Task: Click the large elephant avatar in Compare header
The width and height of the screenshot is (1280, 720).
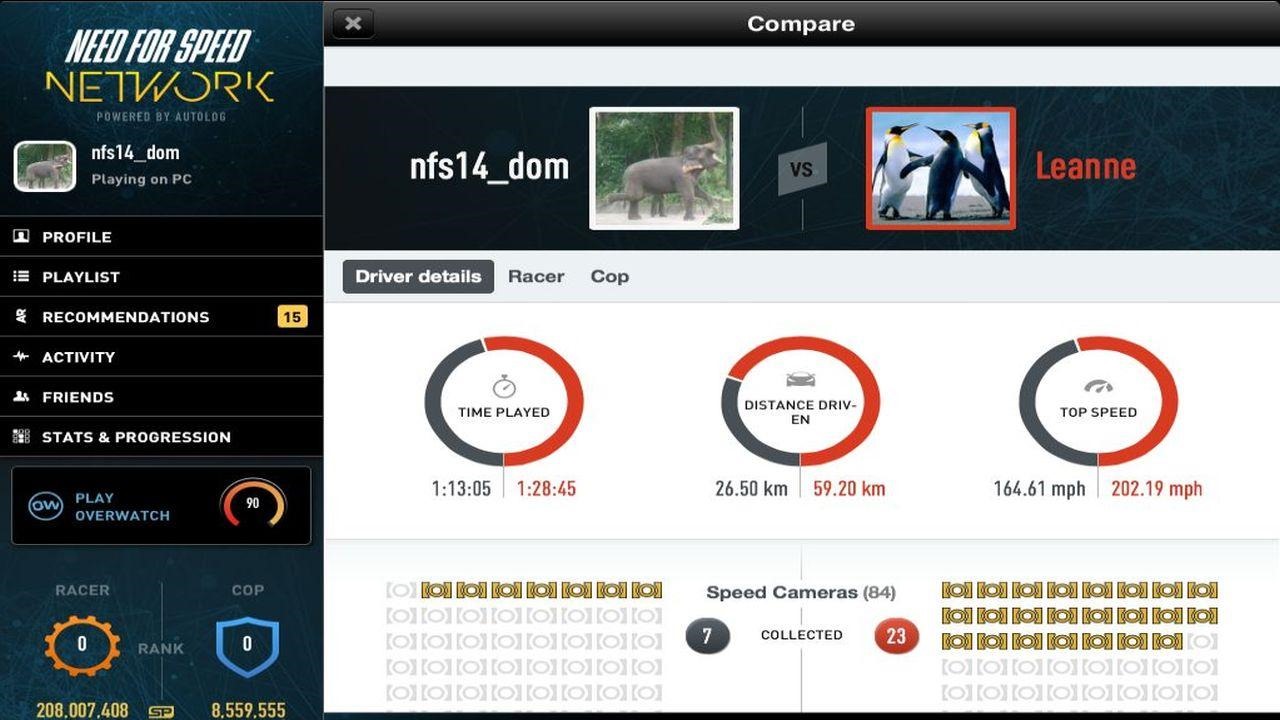Action: [x=664, y=168]
